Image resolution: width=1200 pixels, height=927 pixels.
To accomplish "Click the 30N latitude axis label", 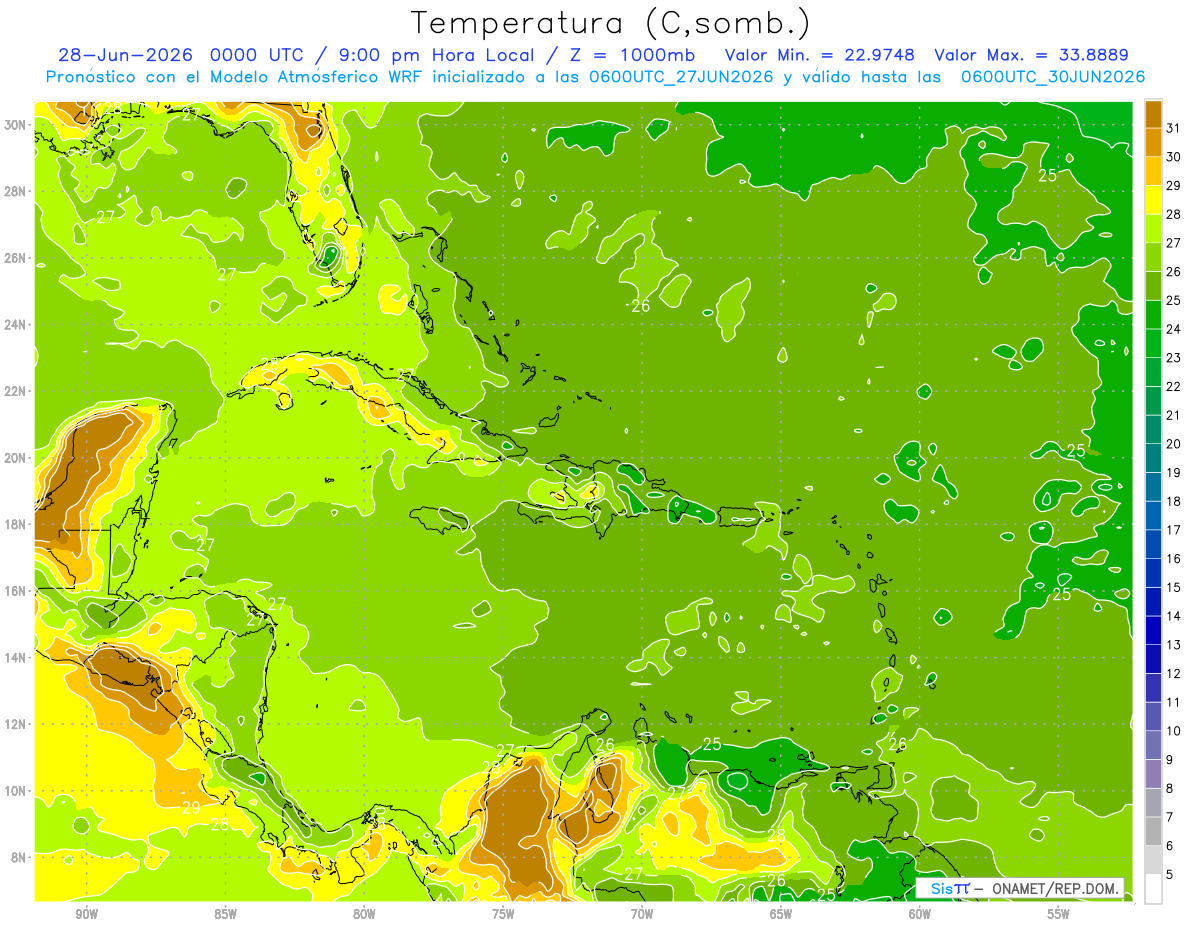I will (17, 125).
